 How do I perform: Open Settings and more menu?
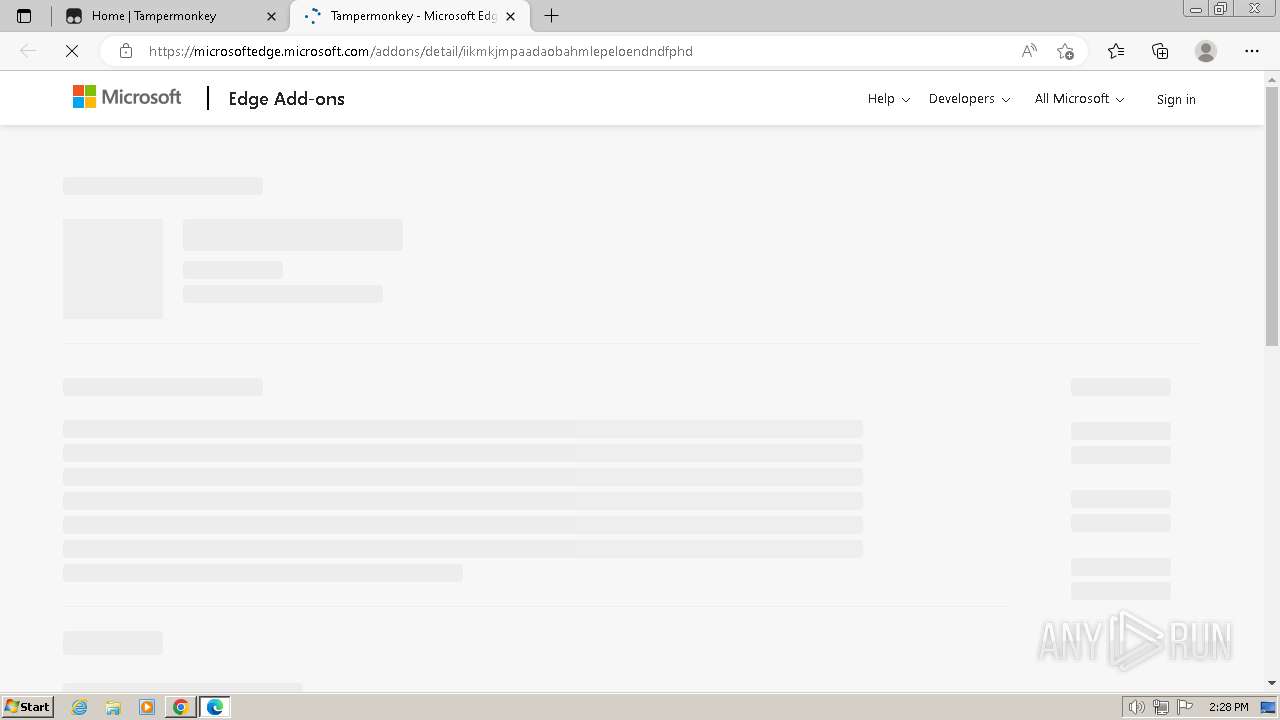tap(1252, 51)
